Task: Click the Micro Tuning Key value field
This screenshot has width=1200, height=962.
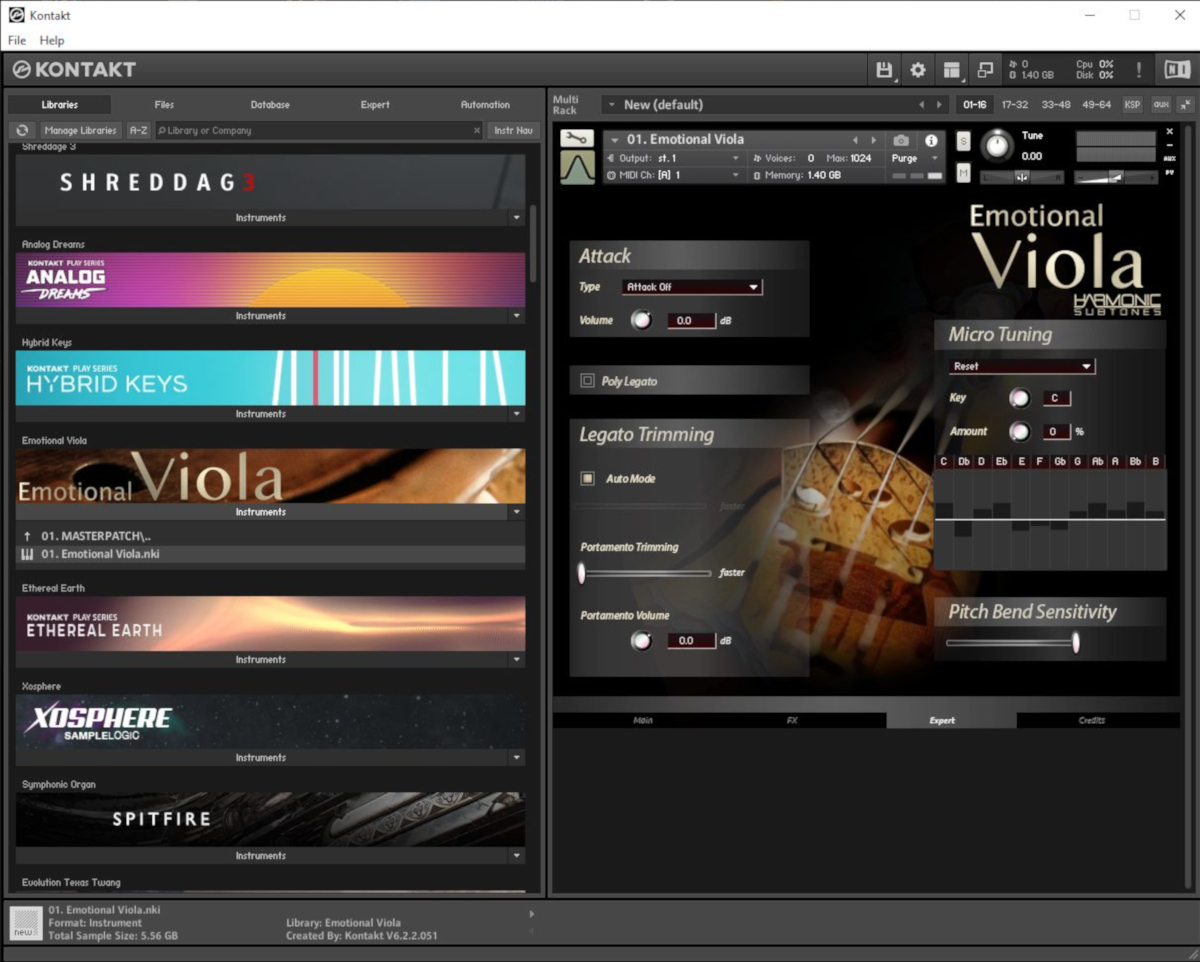Action: pos(1056,398)
